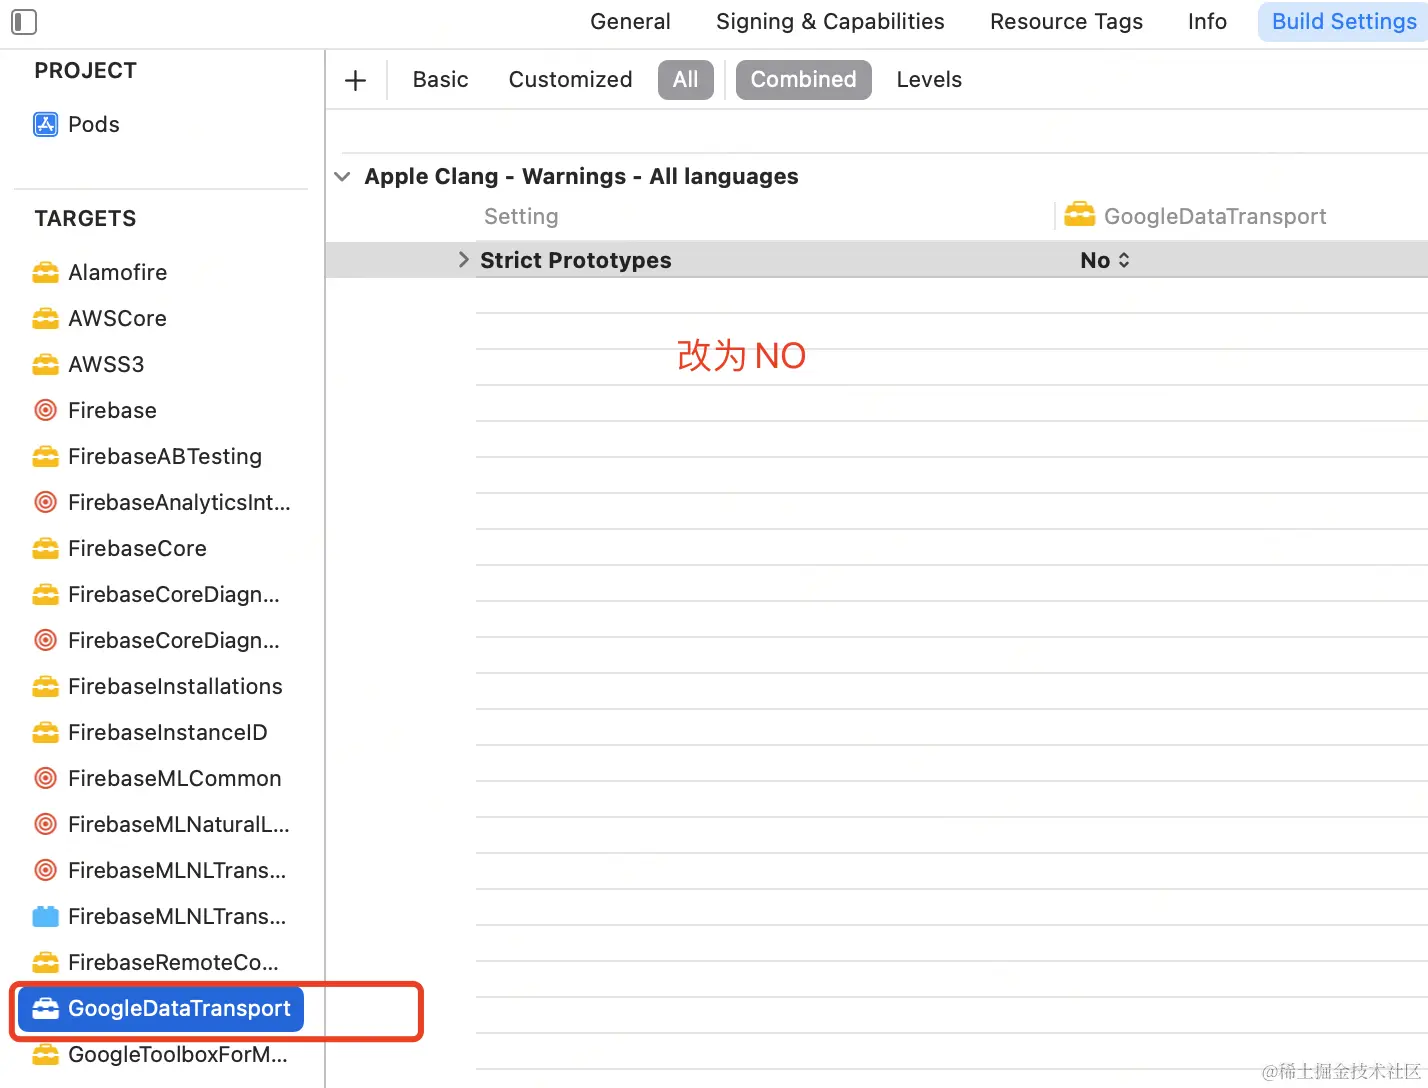Image resolution: width=1428 pixels, height=1088 pixels.
Task: Select the GoogleToolboxForM... target
Action: tap(178, 1054)
